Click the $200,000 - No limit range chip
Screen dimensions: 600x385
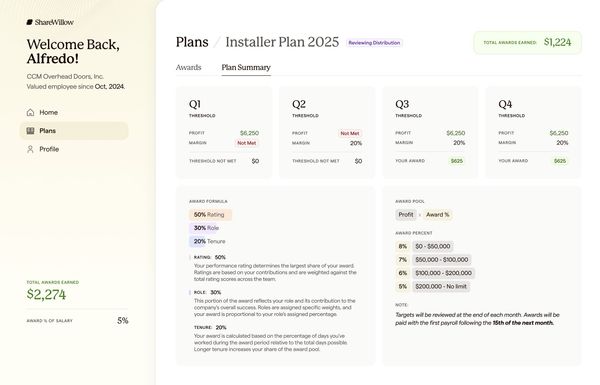pos(441,287)
